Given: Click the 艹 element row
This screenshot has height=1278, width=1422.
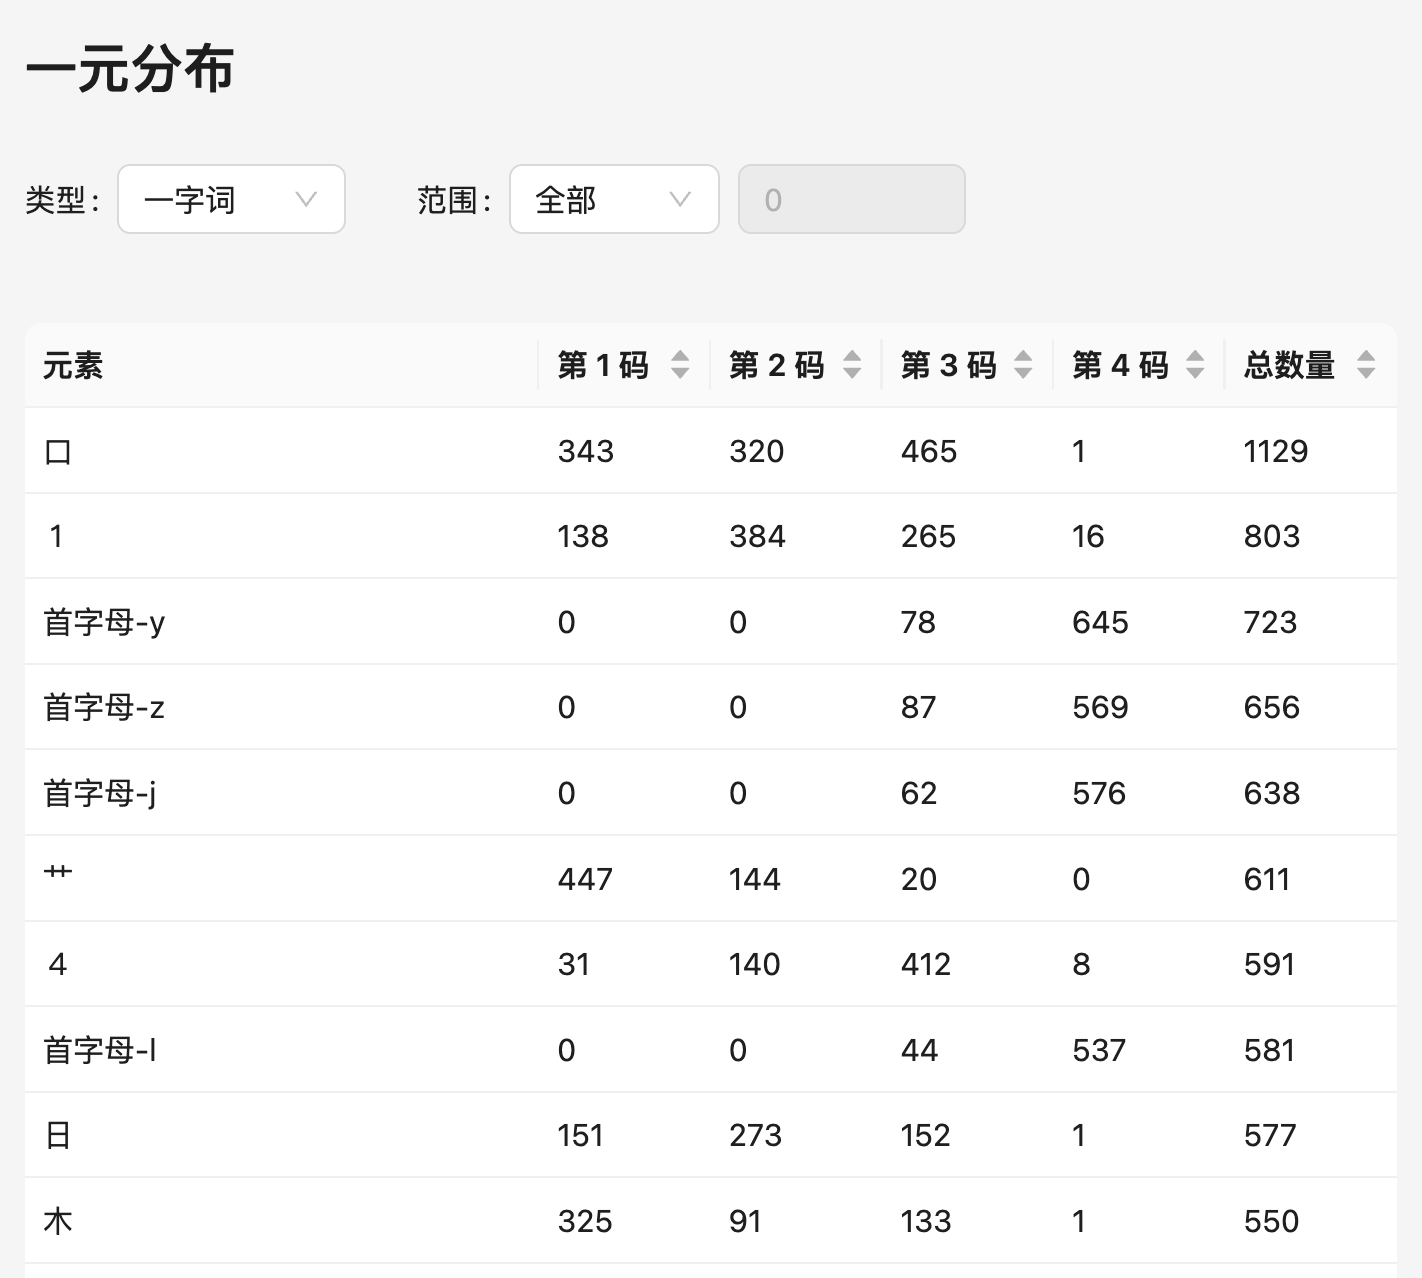Looking at the screenshot, I should [x=58, y=878].
